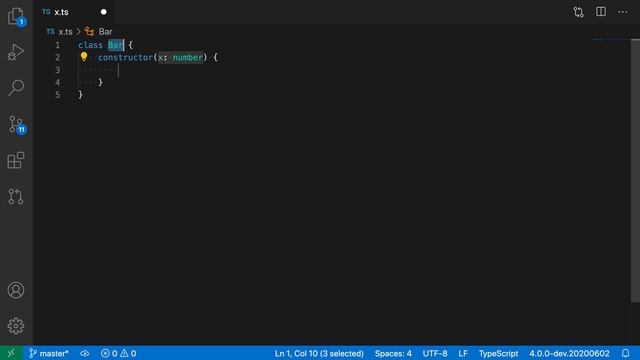Open the Explorer view
Viewport: 640px width, 360px height.
coord(16,17)
